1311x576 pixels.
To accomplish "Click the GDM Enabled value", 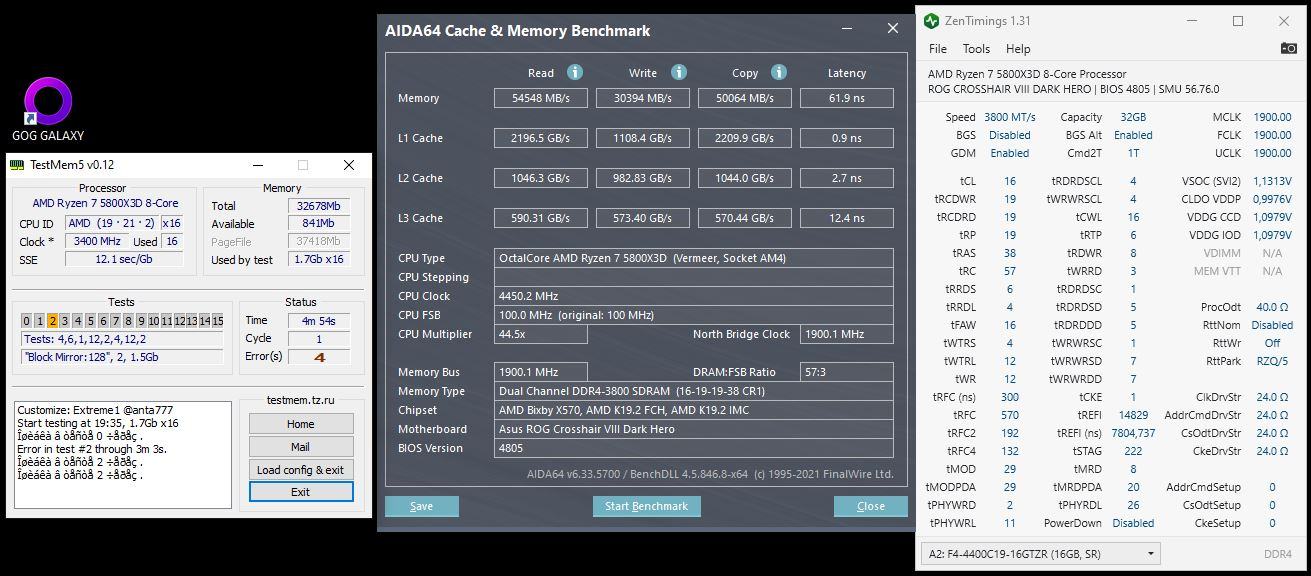I will pos(1009,153).
